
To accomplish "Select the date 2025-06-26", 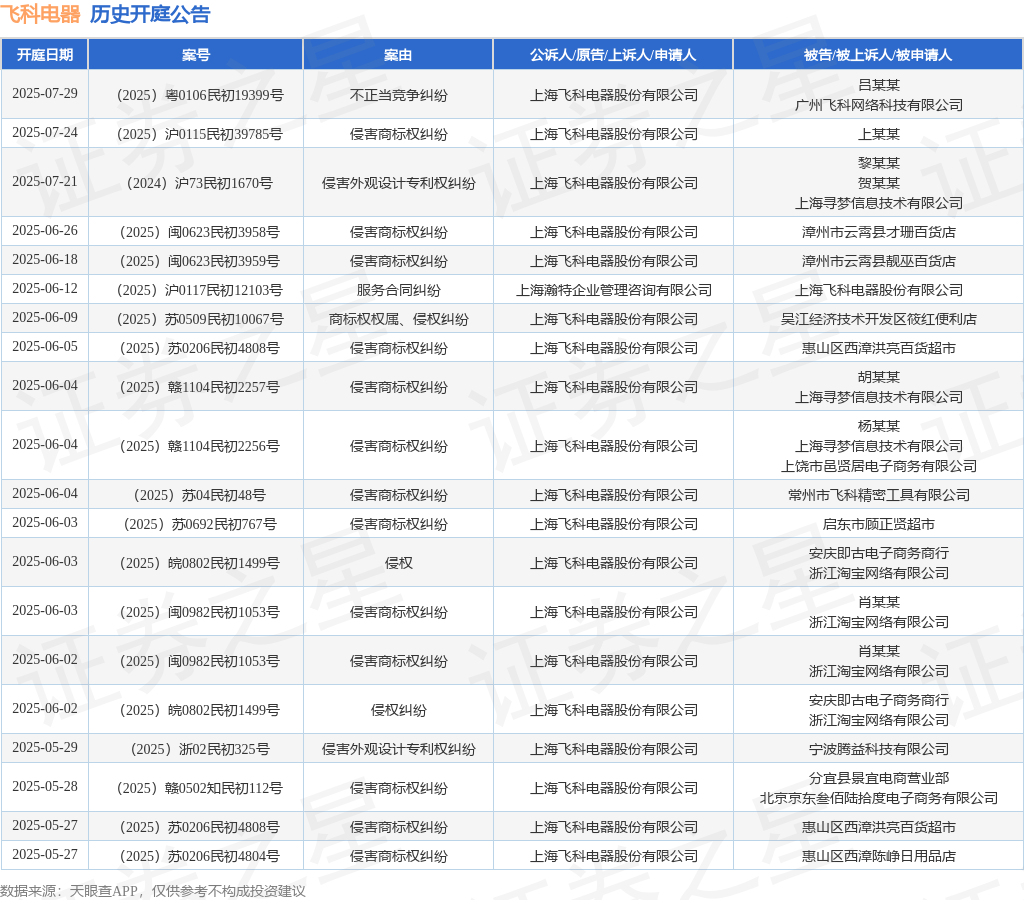I will [x=44, y=231].
